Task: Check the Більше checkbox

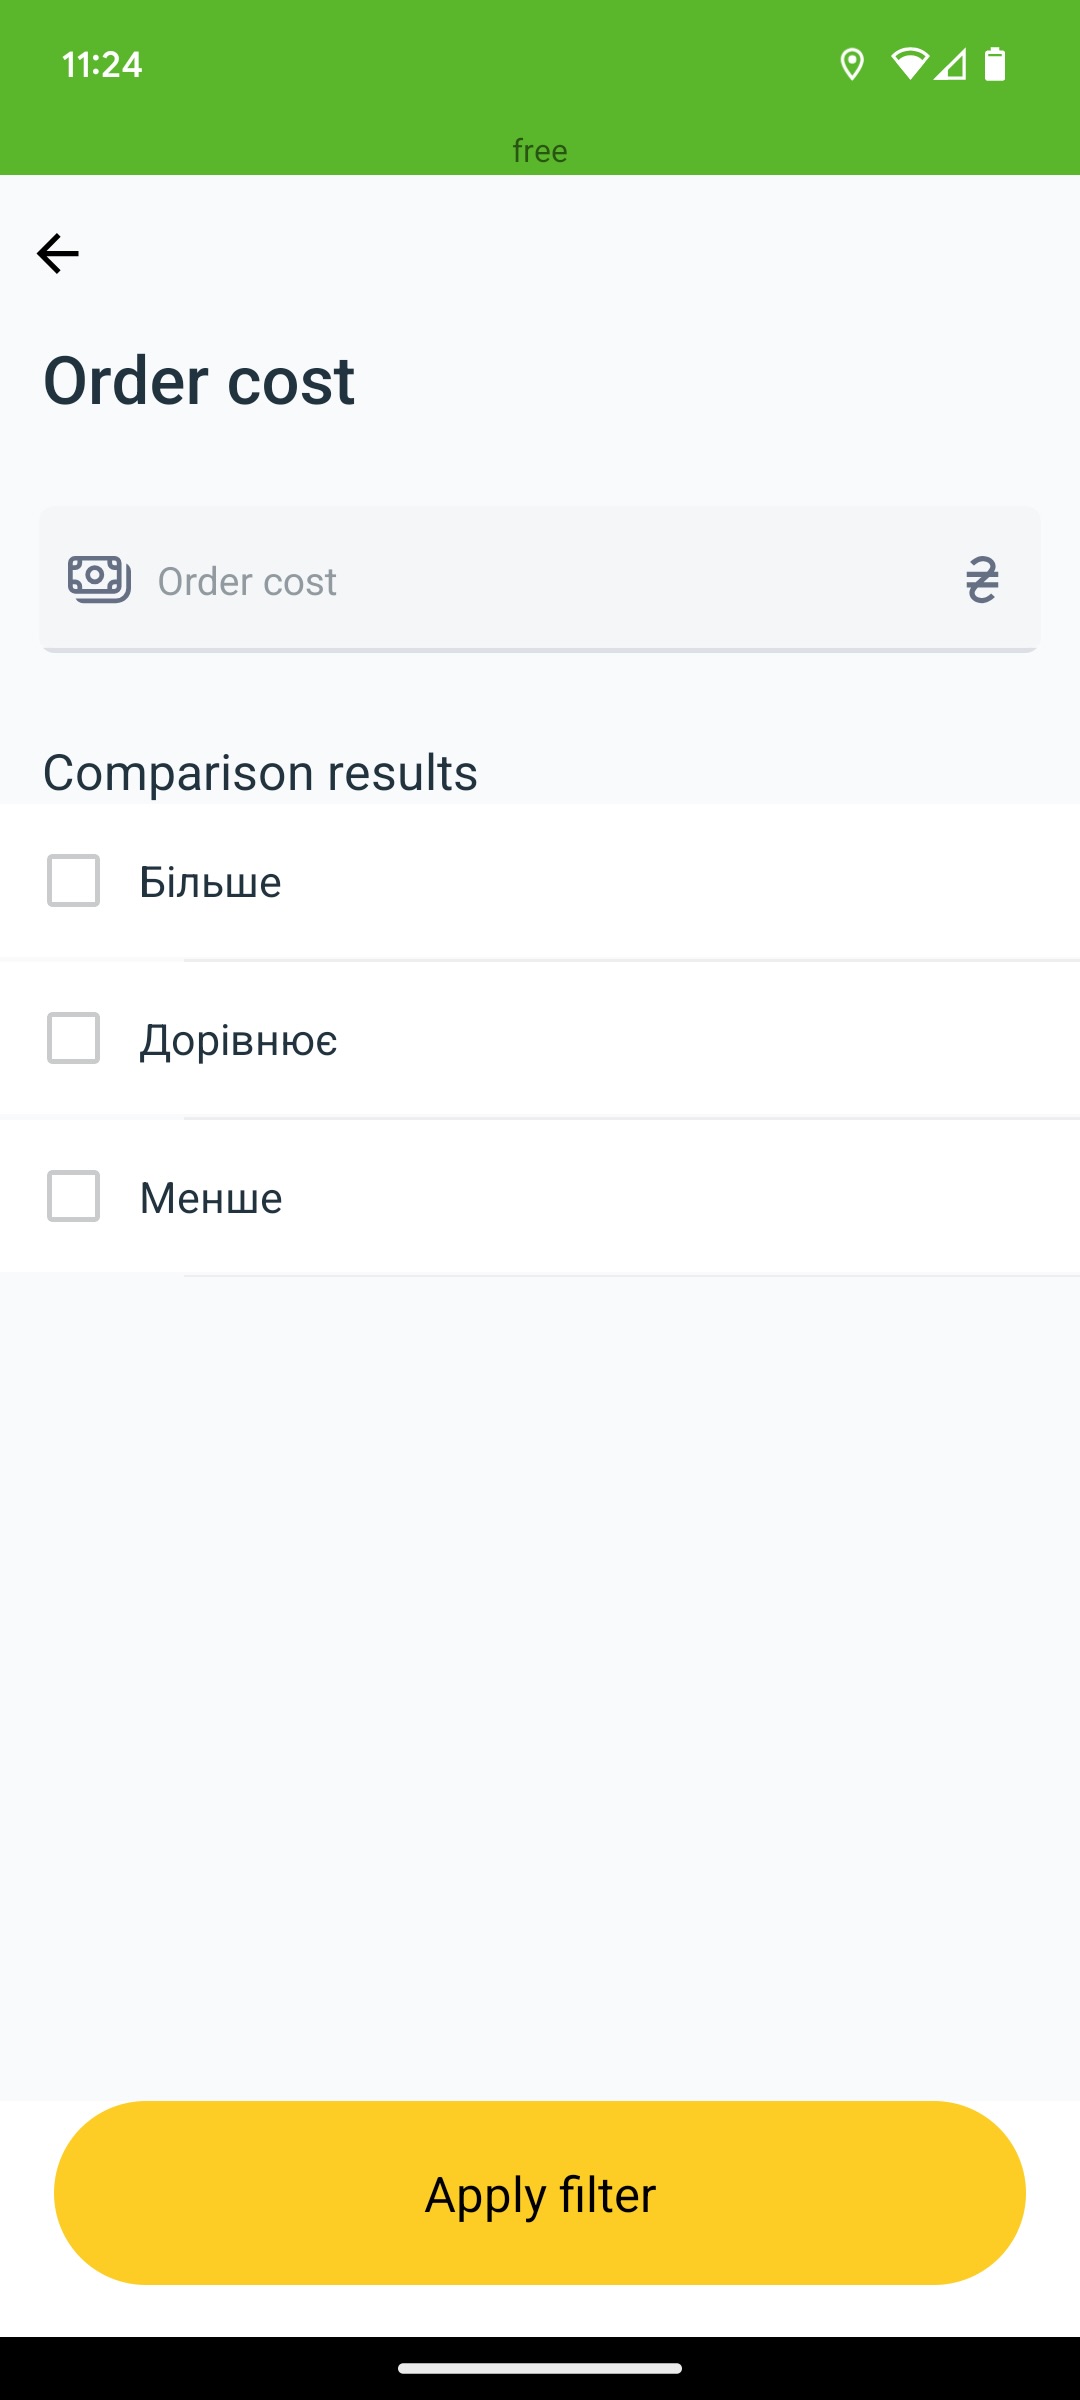Action: [x=73, y=881]
